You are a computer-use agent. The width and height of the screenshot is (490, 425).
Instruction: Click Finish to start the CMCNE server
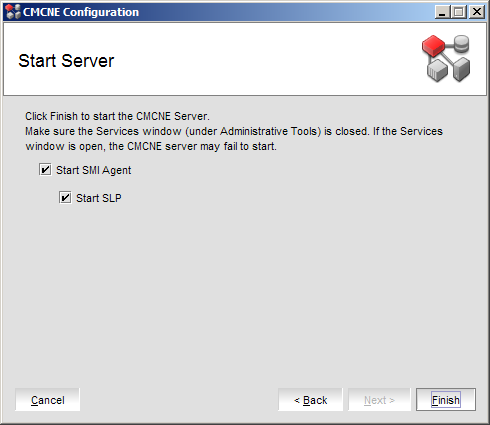[446, 399]
